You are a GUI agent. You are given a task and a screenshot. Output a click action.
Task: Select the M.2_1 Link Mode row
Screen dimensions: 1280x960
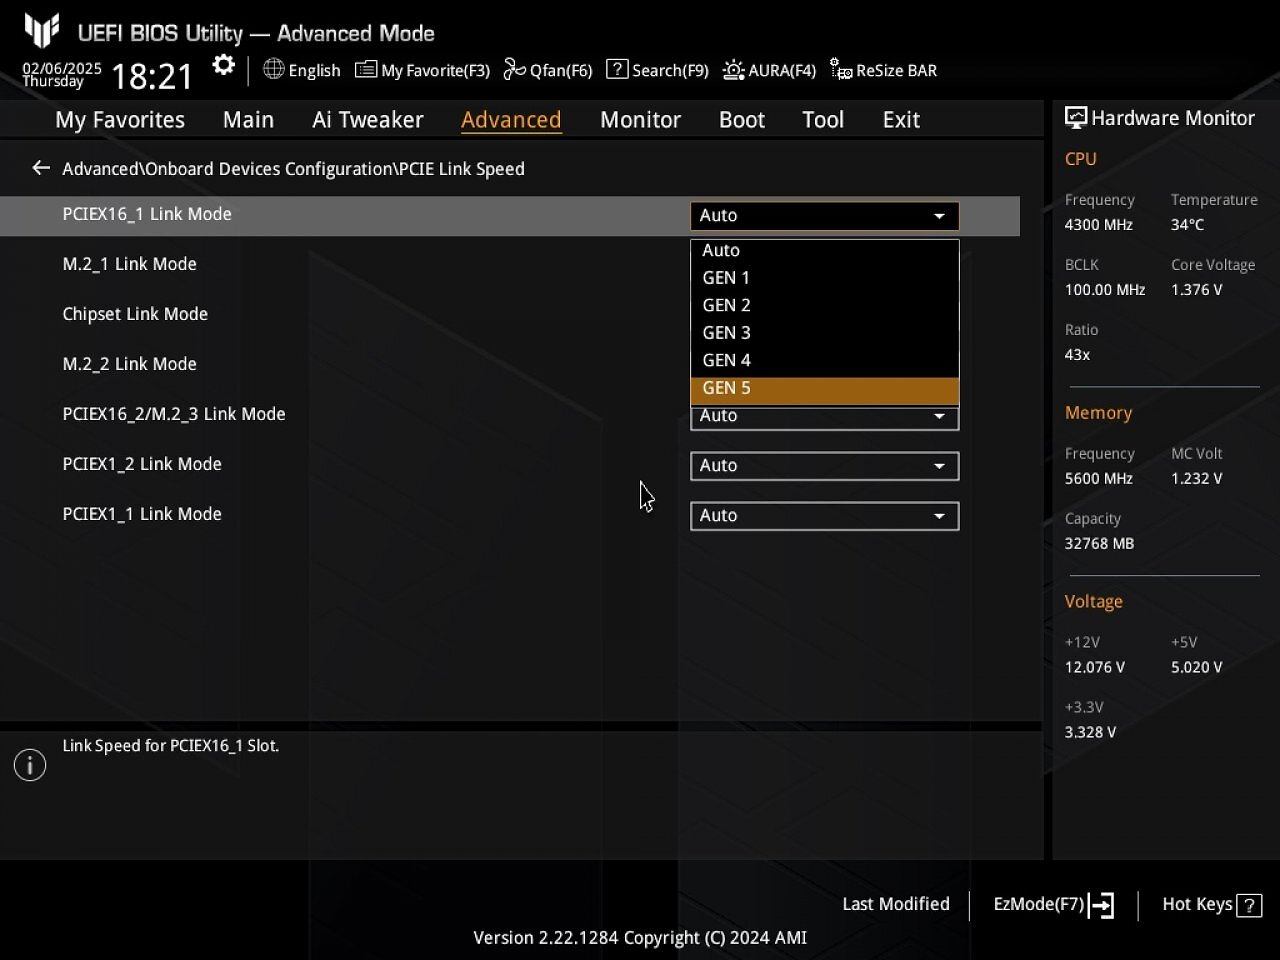pyautogui.click(x=510, y=264)
